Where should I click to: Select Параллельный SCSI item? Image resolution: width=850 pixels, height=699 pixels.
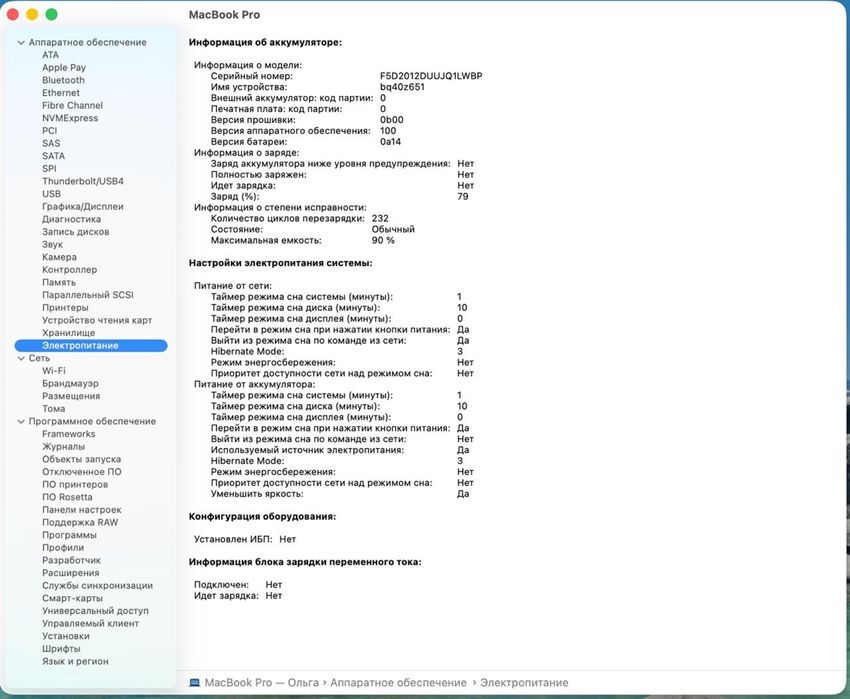pos(88,295)
